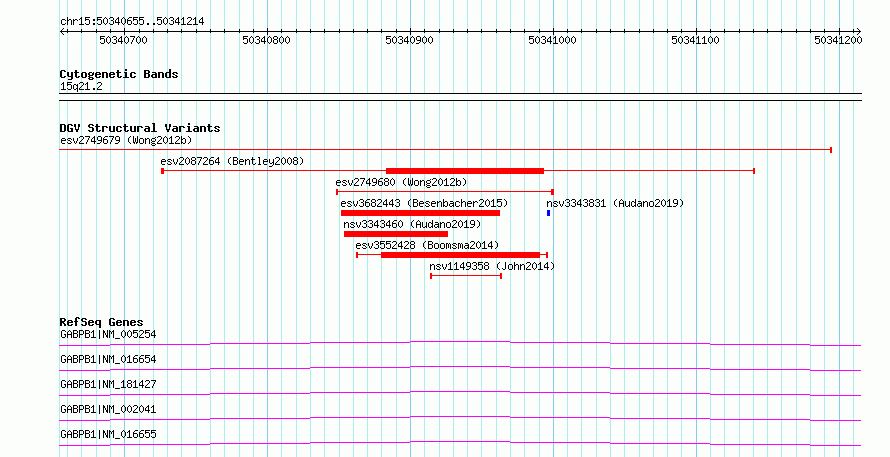Click small blue marker of nsv3343831
890x457 pixels.
pyautogui.click(x=548, y=213)
